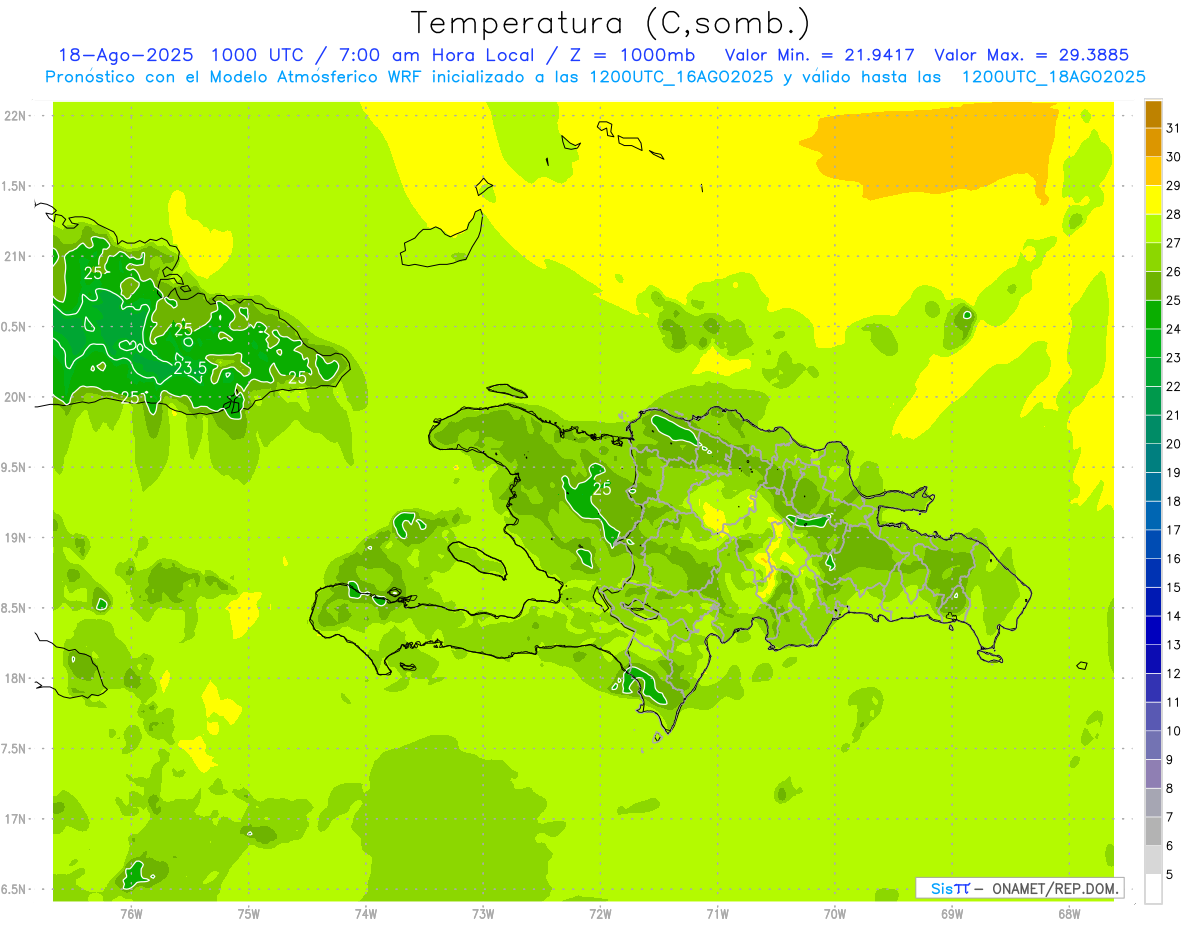Click the '25' contour label over Haiti

(603, 489)
